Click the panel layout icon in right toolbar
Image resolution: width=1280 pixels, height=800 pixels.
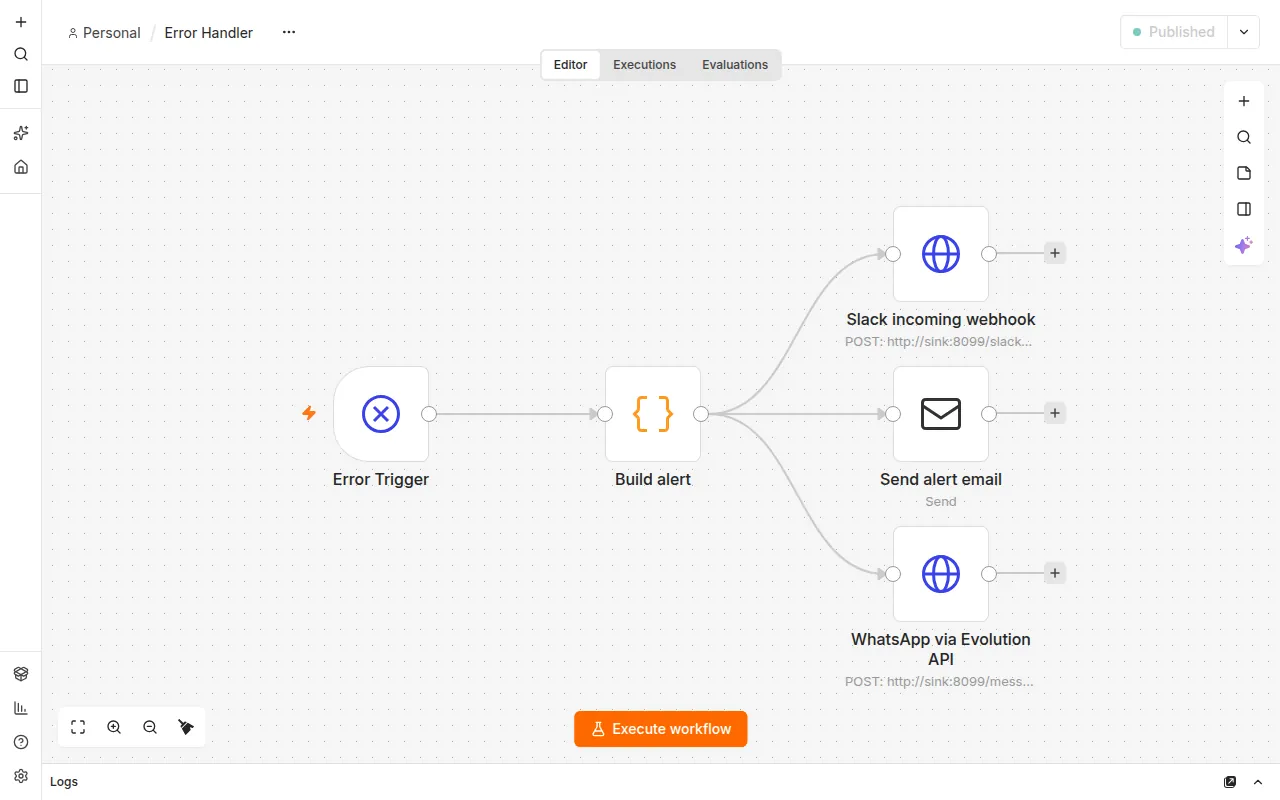[1244, 209]
